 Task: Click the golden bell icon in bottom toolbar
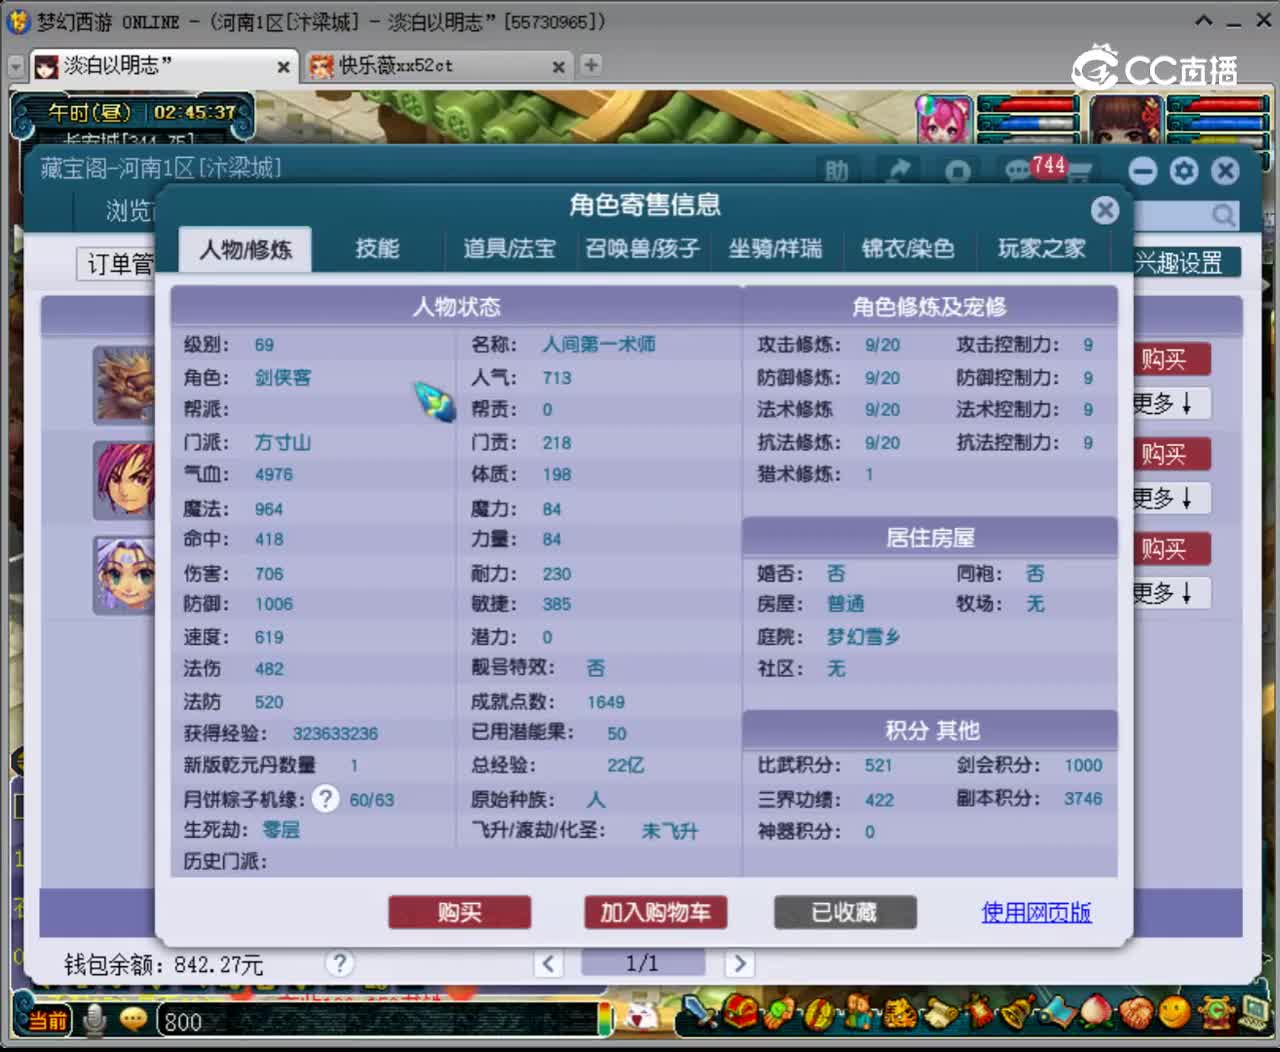pyautogui.click(x=1018, y=1012)
